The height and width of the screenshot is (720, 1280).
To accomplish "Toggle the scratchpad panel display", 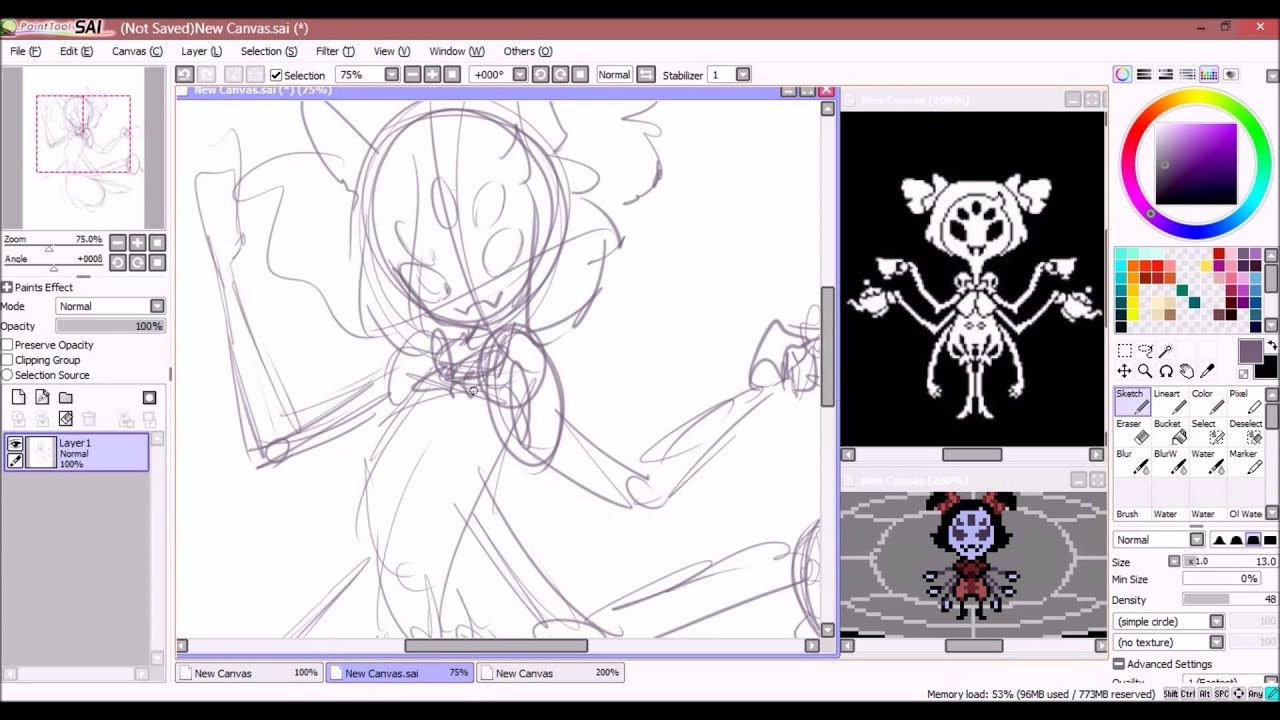I will pos(1230,74).
